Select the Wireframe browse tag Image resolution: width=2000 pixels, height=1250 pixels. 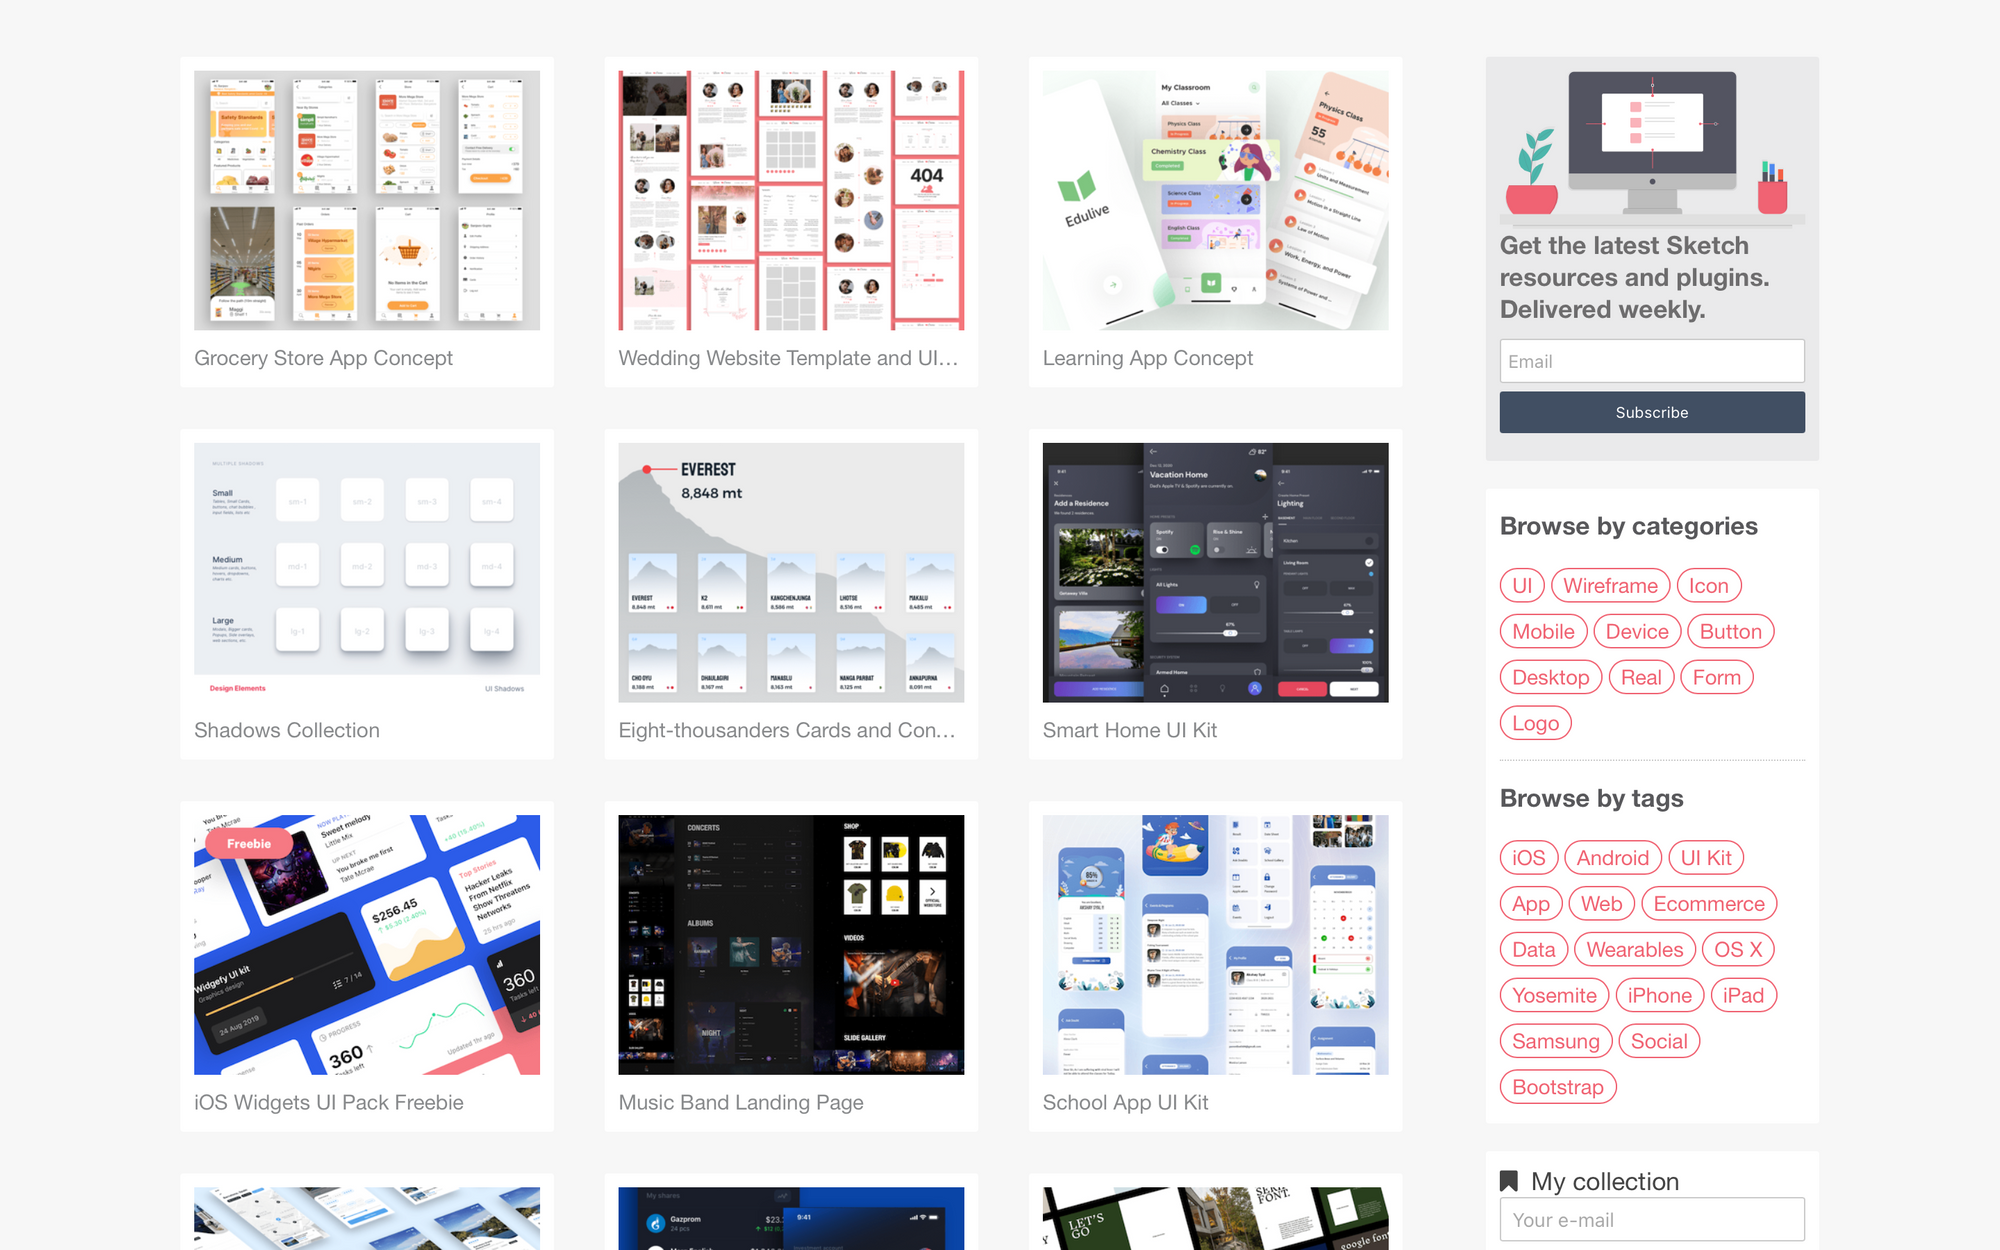click(1608, 585)
